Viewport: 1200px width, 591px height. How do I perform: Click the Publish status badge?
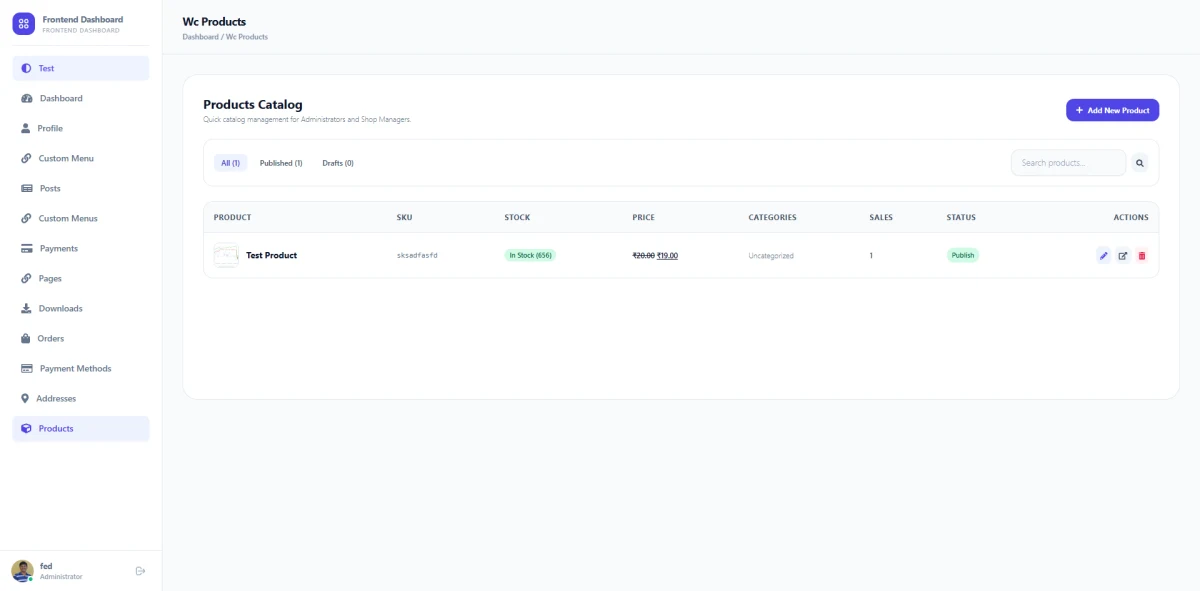pos(963,255)
